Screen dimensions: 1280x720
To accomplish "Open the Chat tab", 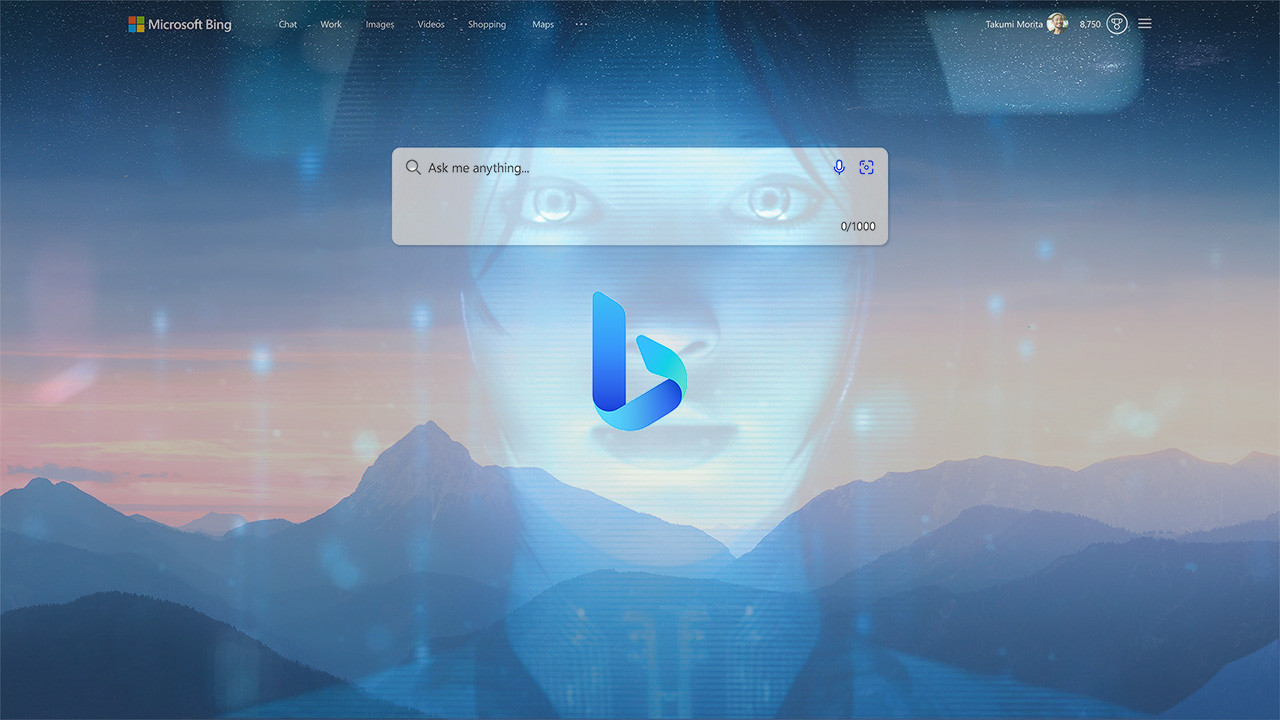I will pos(288,24).
